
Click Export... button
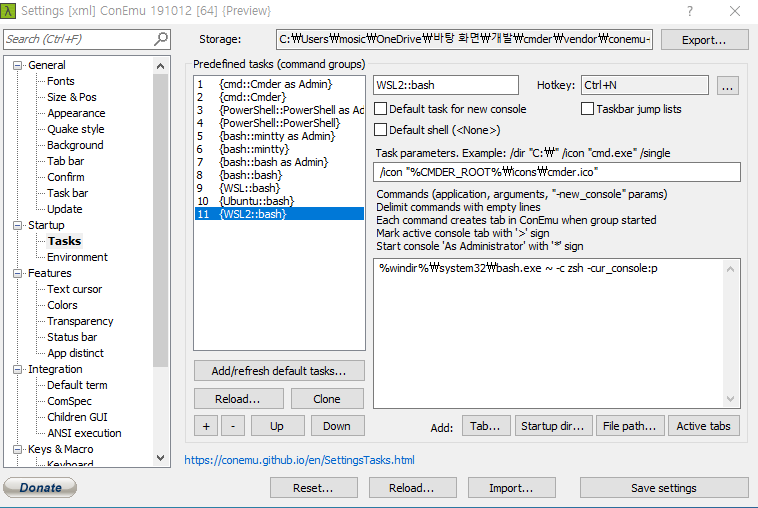(704, 40)
